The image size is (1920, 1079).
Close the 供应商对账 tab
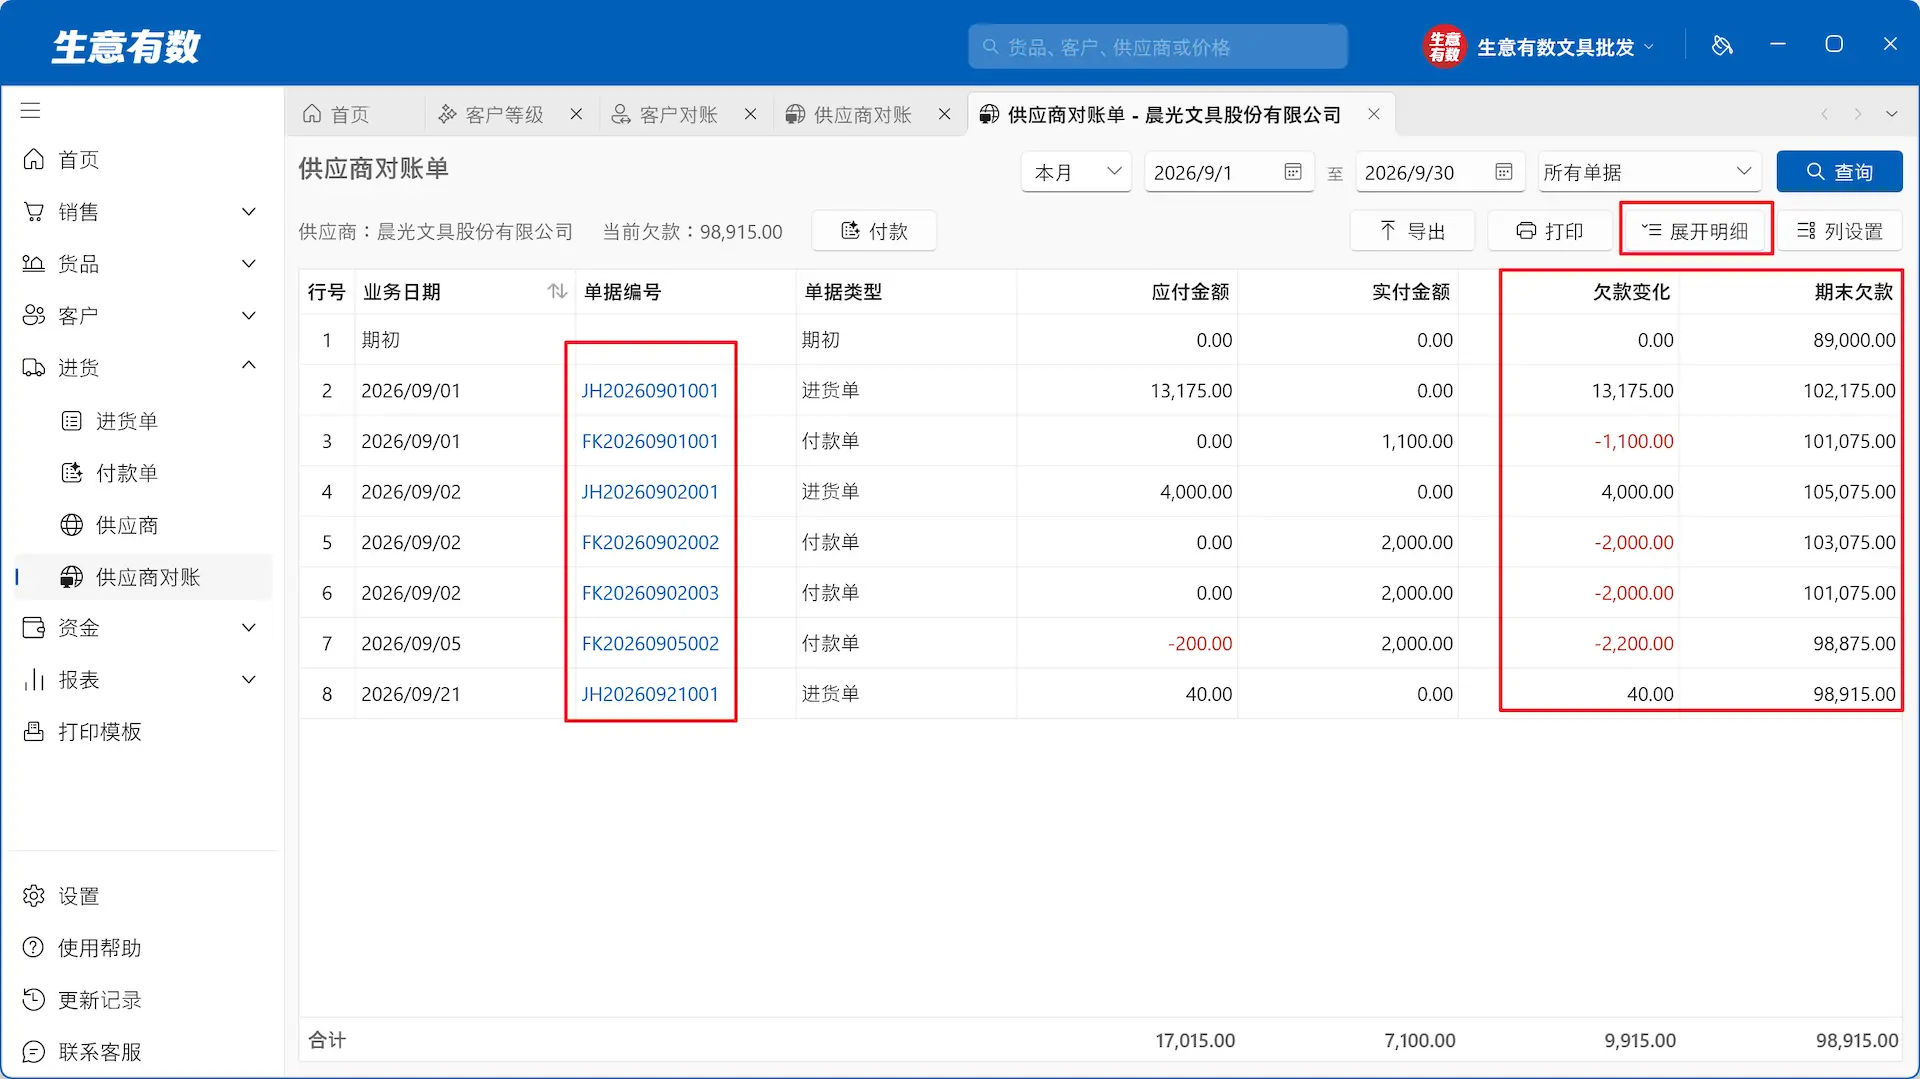945,115
